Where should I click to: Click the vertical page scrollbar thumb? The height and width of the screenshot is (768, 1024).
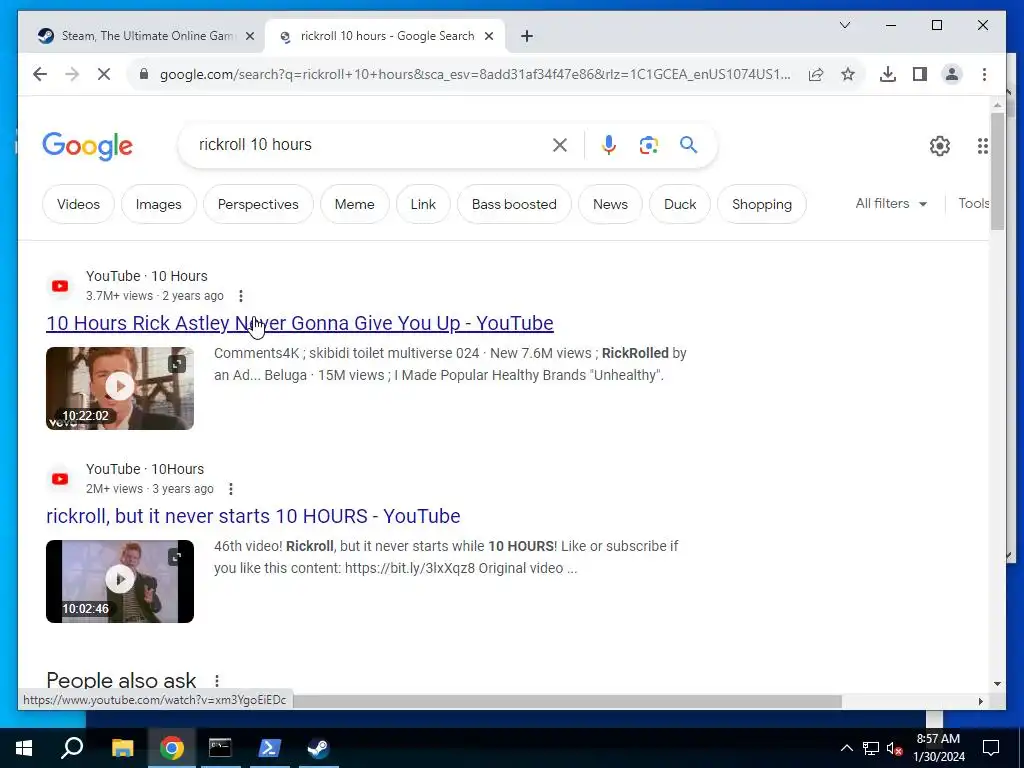(997, 171)
